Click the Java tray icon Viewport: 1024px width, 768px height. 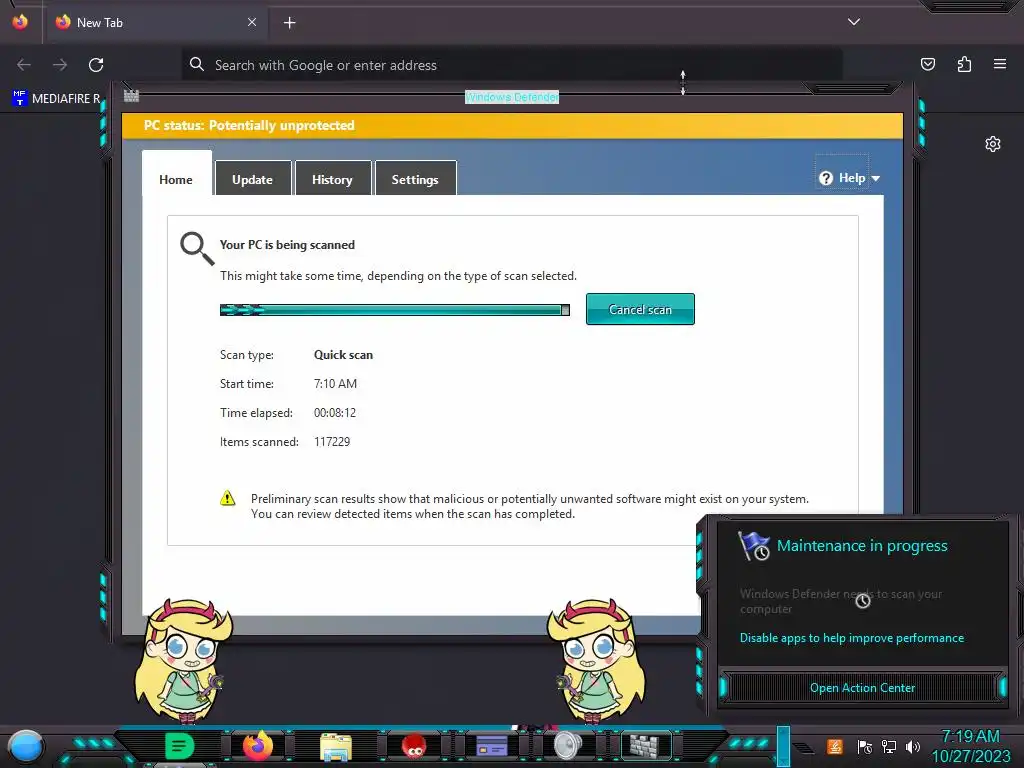(834, 746)
